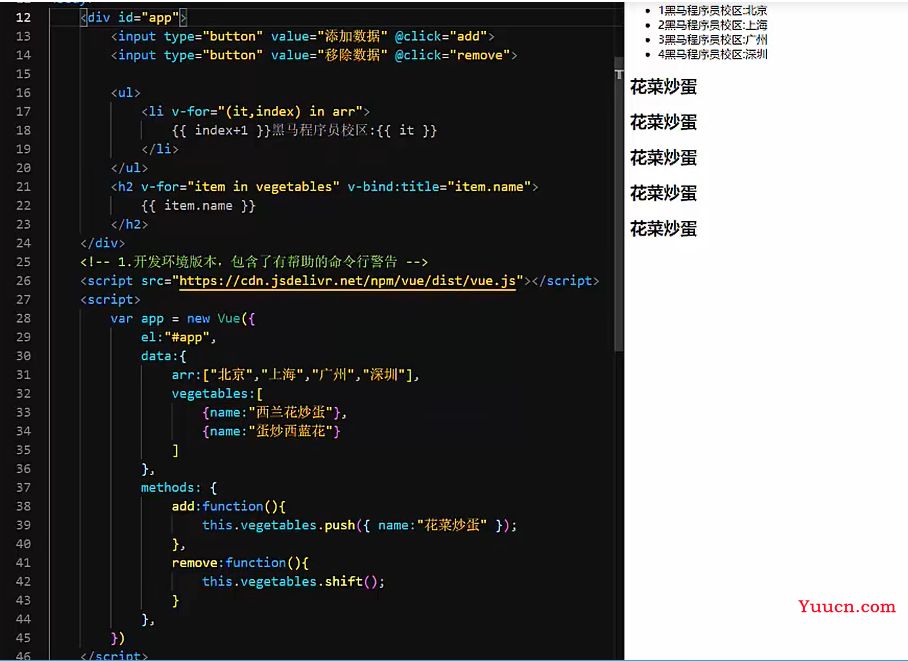Select list item "1黑马程序员校区:北京" in preview
This screenshot has width=908, height=661.
pos(712,10)
